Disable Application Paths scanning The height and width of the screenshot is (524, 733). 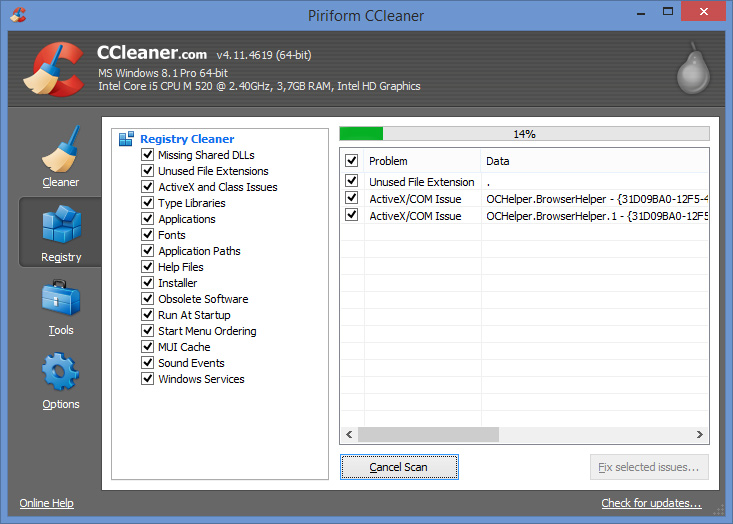[147, 250]
